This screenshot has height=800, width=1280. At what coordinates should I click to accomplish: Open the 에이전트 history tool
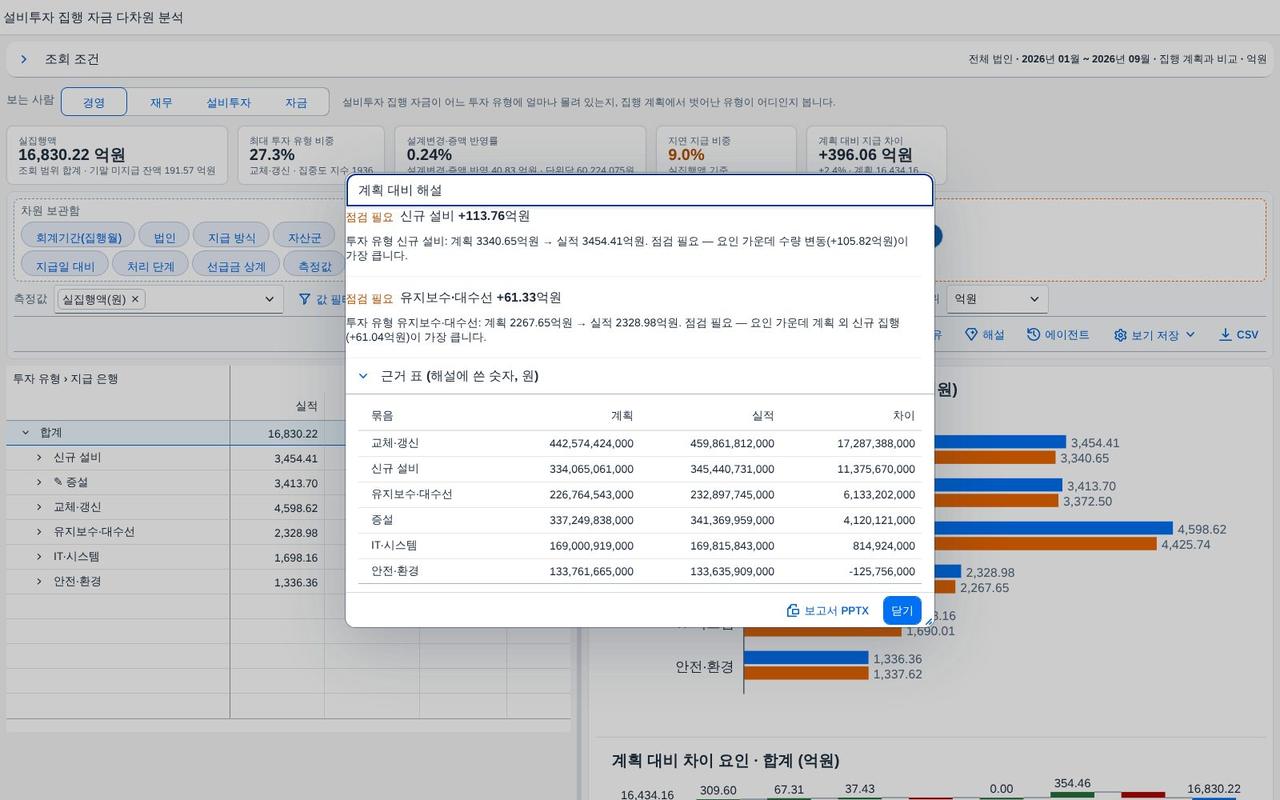pyautogui.click(x=1058, y=335)
